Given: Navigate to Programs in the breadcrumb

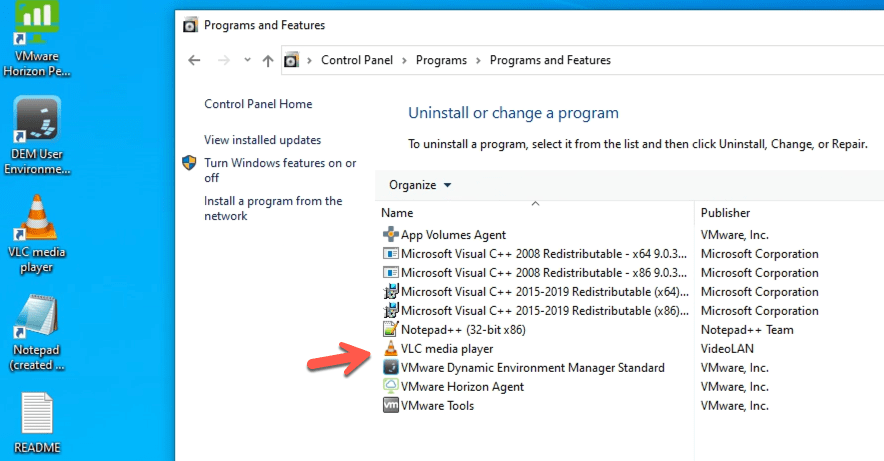Looking at the screenshot, I should click(441, 60).
